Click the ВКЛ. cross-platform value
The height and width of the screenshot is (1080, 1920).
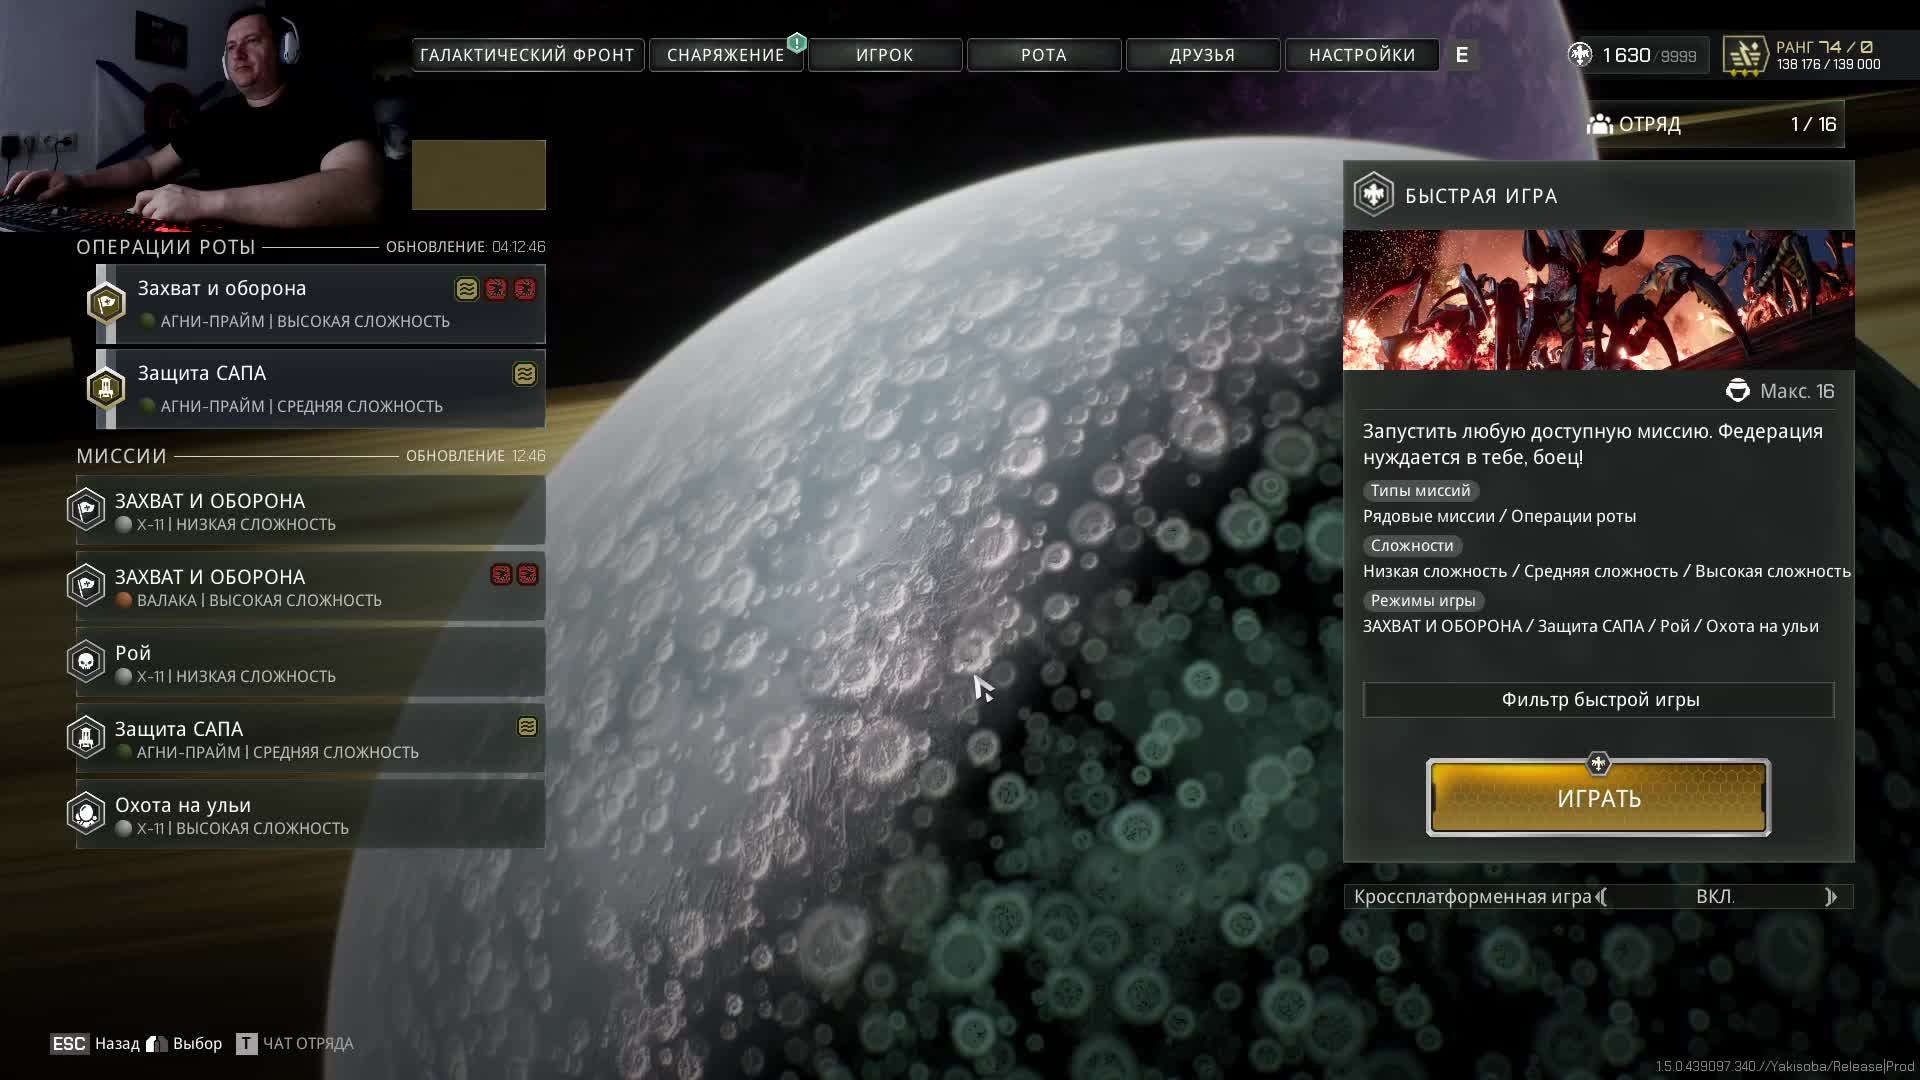coord(1714,897)
